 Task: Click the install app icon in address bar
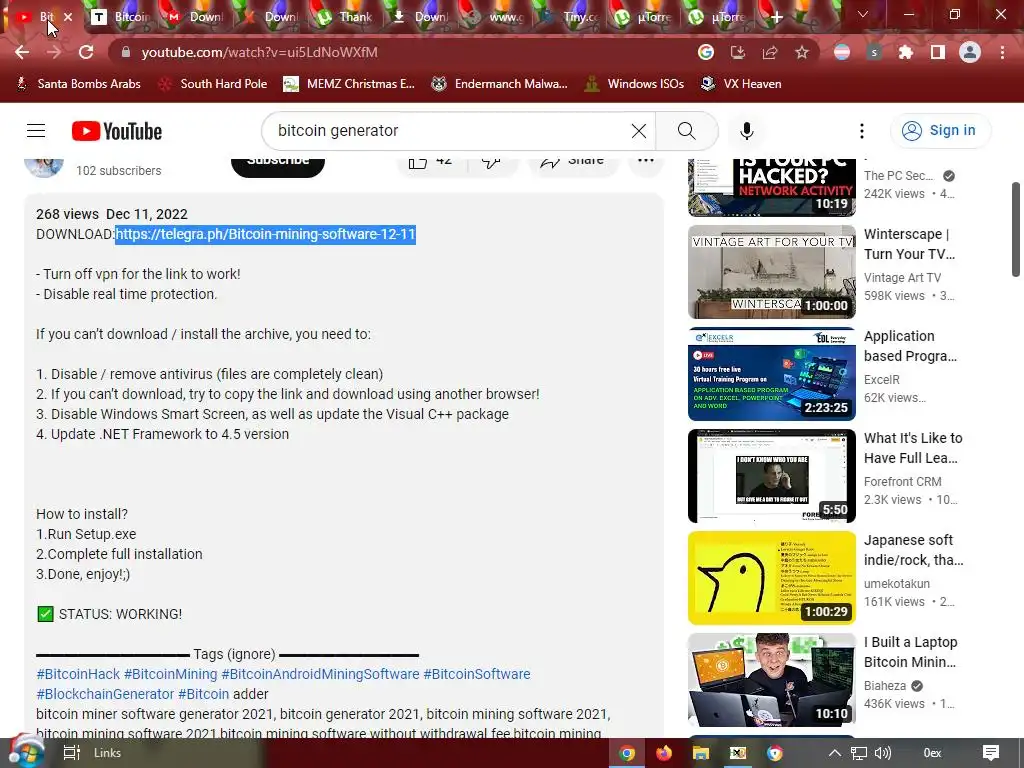[737, 52]
